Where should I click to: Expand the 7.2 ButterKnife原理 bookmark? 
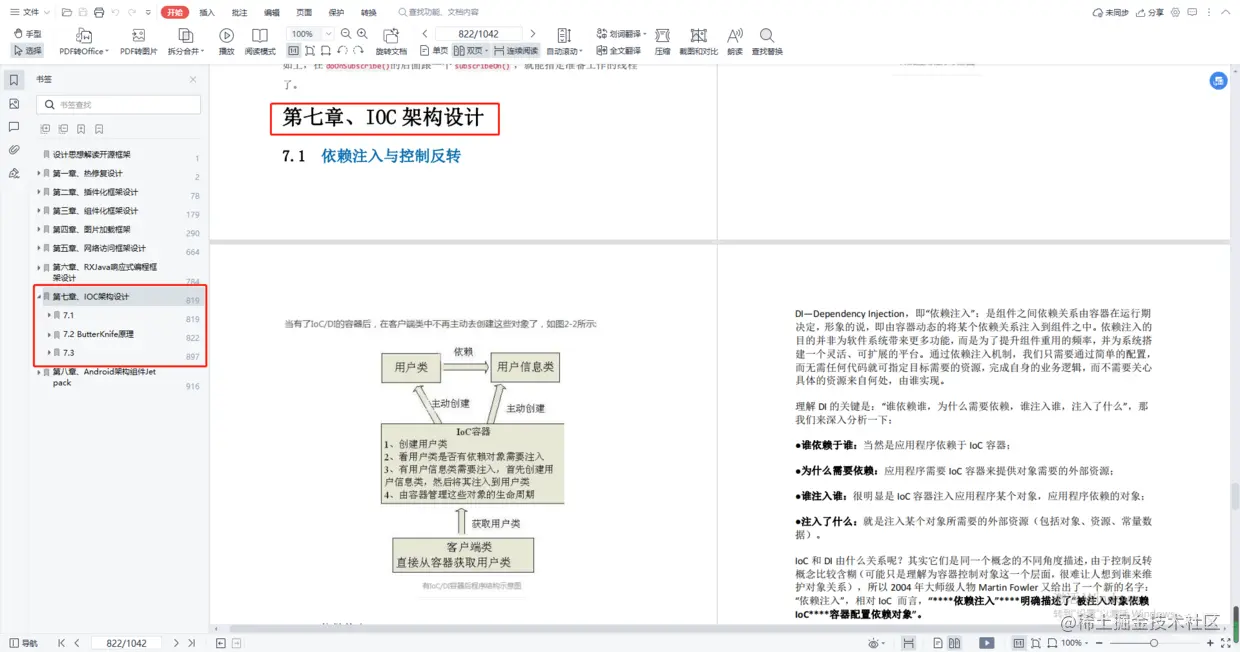[49, 334]
